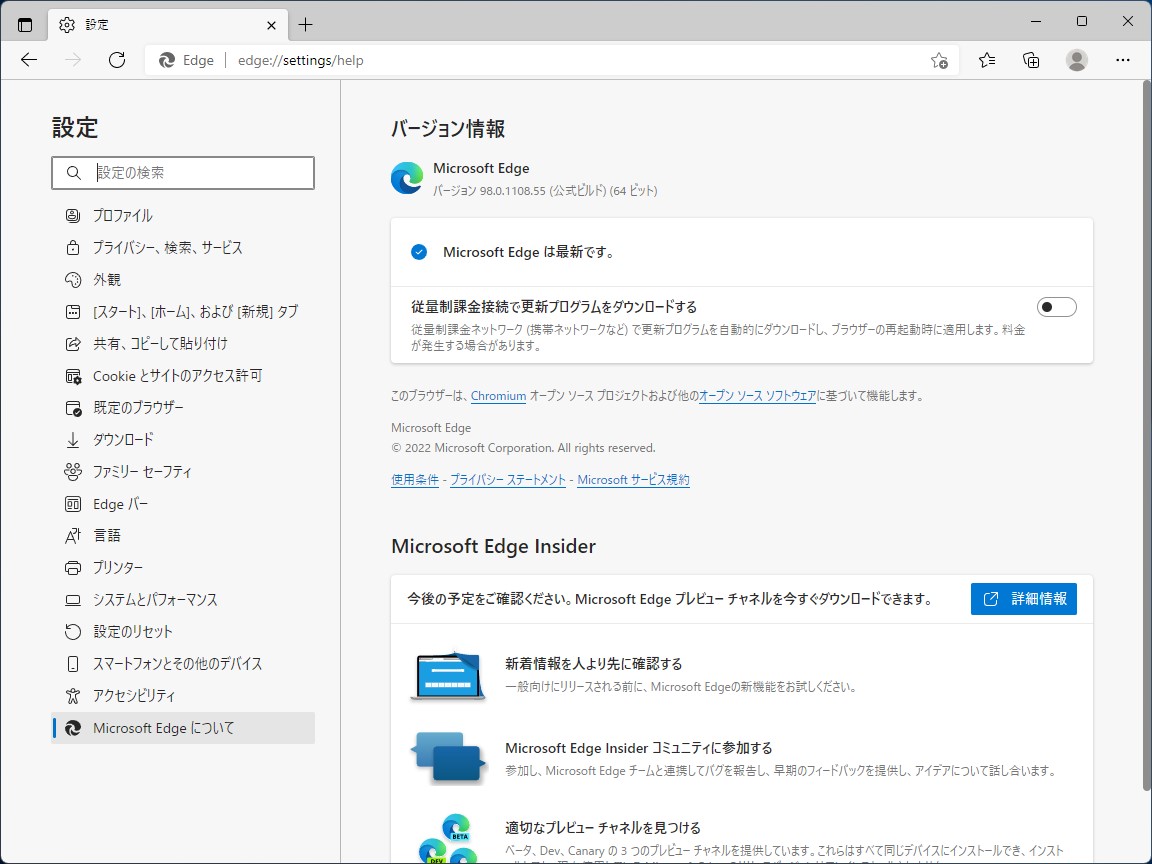Viewport: 1152px width, 864px height.
Task: Enable downloading updates over metered connections
Action: coord(1056,306)
